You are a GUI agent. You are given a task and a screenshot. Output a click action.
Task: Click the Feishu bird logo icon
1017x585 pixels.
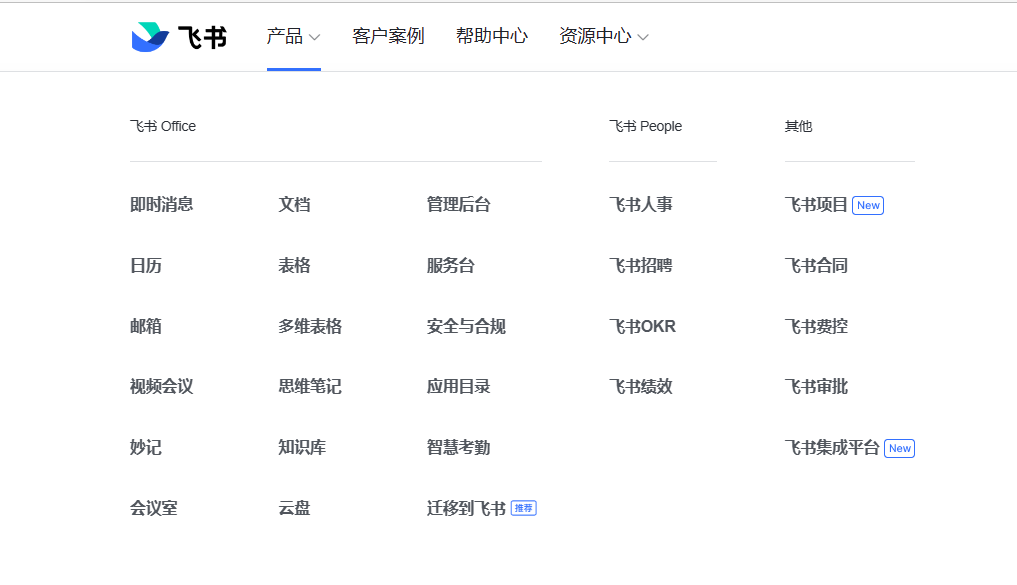pyautogui.click(x=150, y=36)
